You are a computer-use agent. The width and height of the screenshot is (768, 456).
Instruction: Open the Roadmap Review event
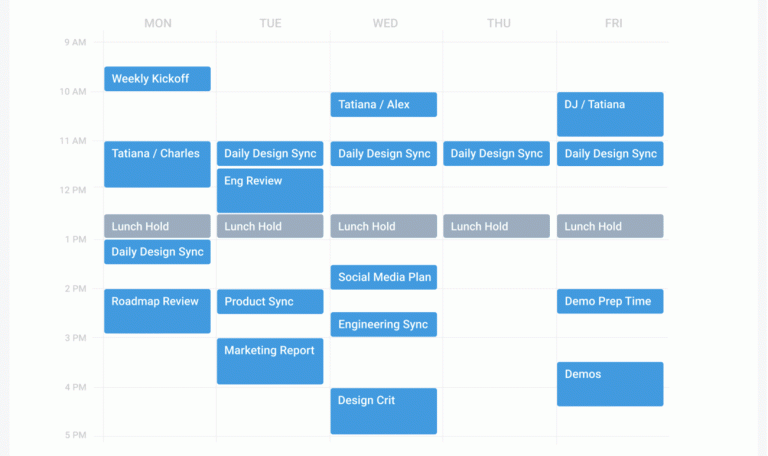pos(157,311)
